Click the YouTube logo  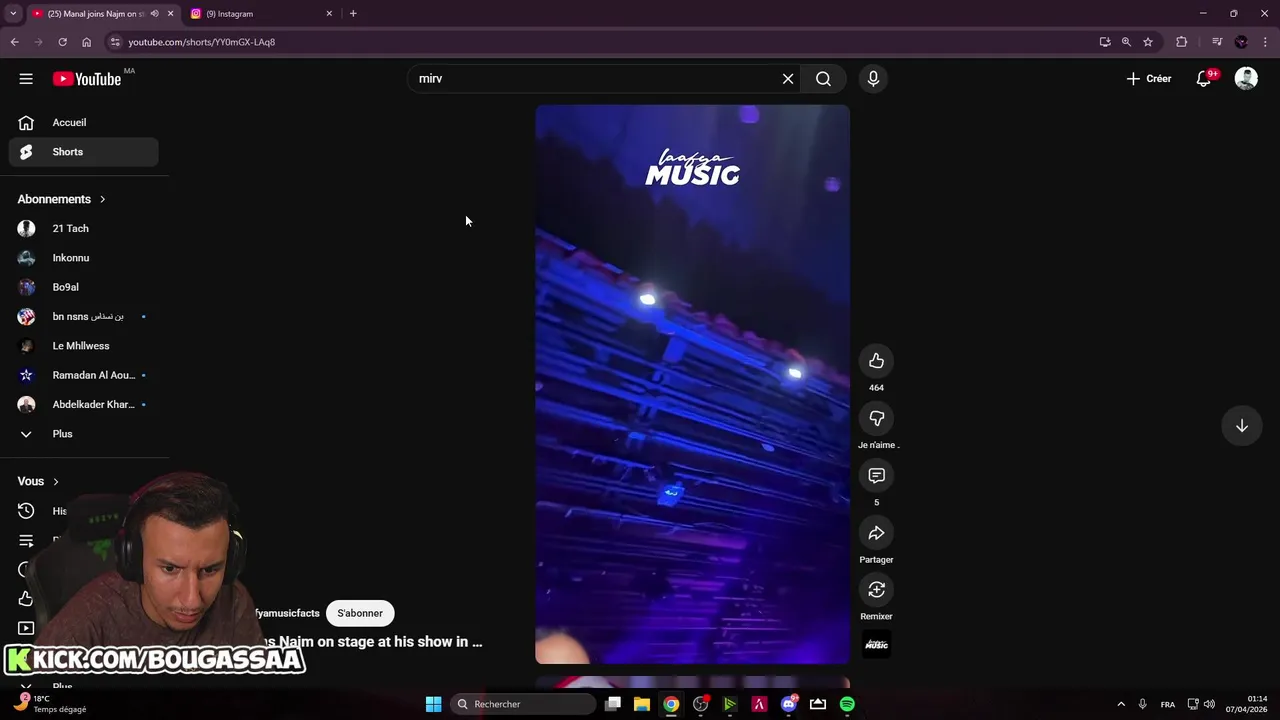coord(87,79)
